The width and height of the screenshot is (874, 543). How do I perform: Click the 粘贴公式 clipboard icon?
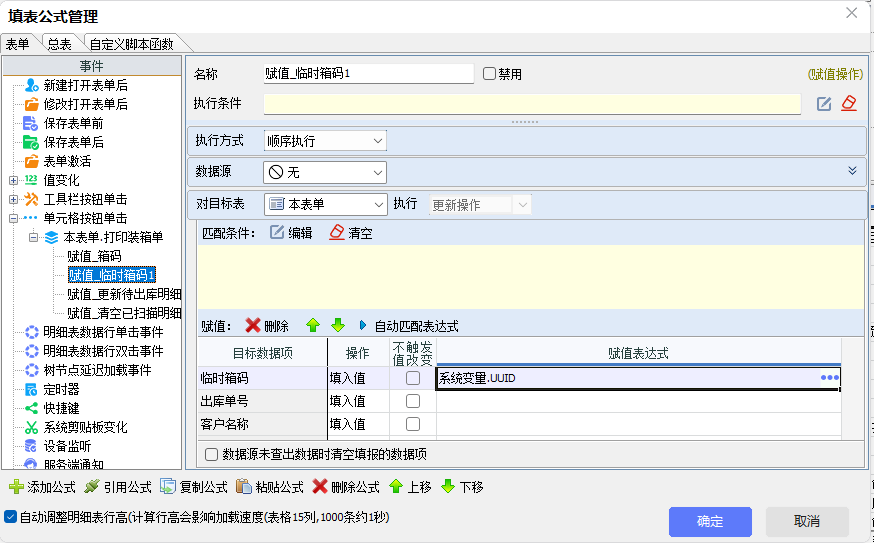[244, 487]
